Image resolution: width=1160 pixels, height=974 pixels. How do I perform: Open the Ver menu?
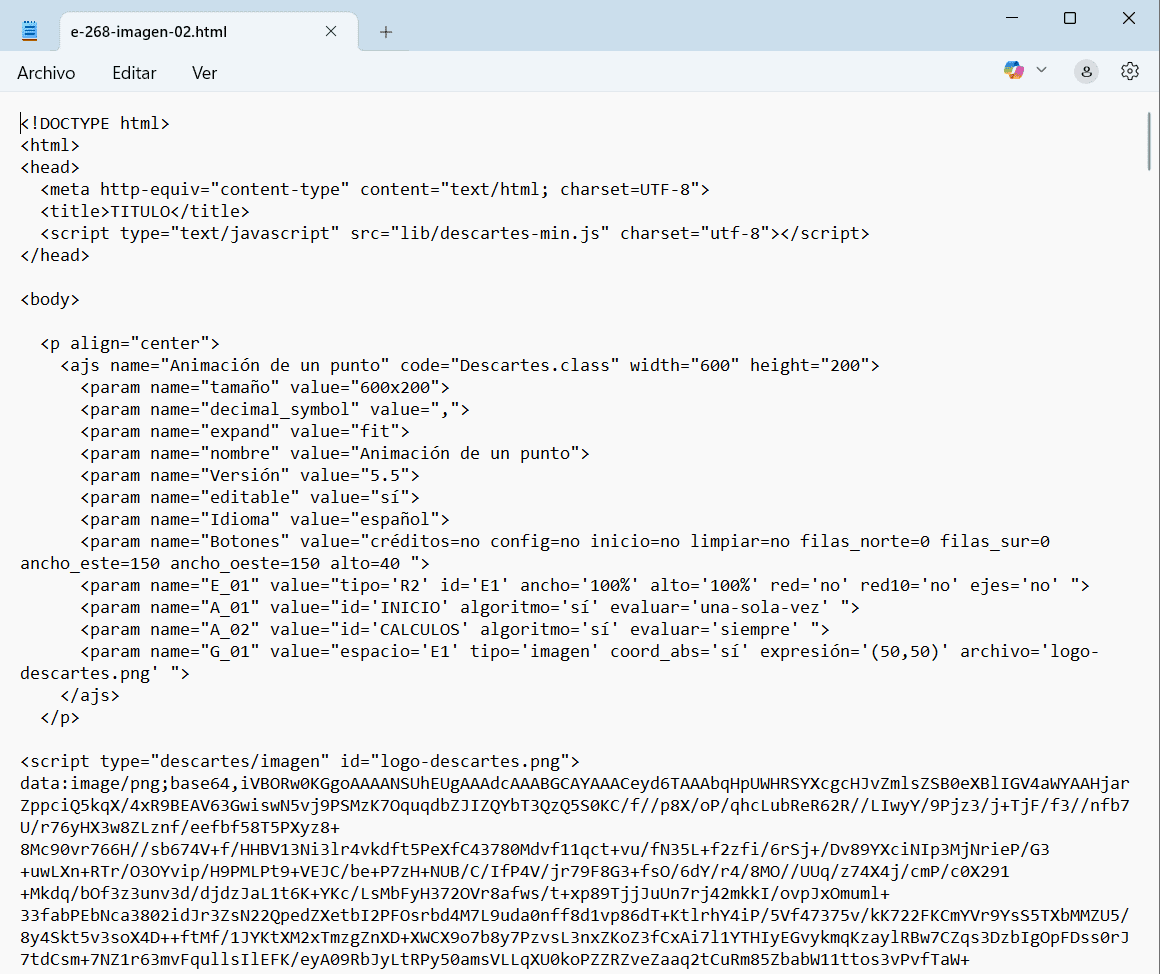coord(204,73)
